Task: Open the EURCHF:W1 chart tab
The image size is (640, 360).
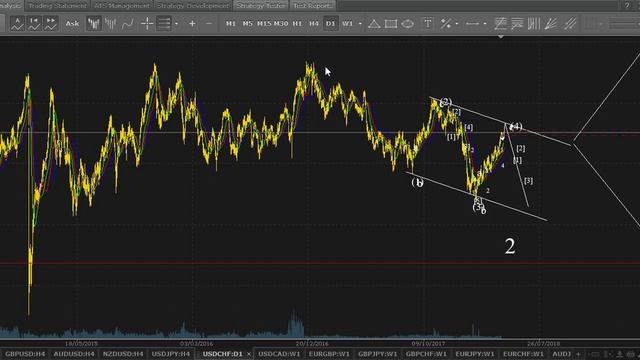Action: [x=523, y=354]
